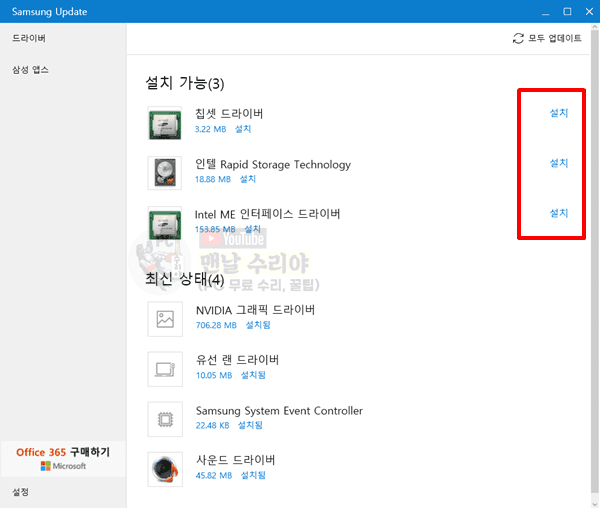Image resolution: width=600 pixels, height=508 pixels.
Task: Install Intel ME 인터페이스 드라이버 via right 설치
Action: tap(559, 213)
